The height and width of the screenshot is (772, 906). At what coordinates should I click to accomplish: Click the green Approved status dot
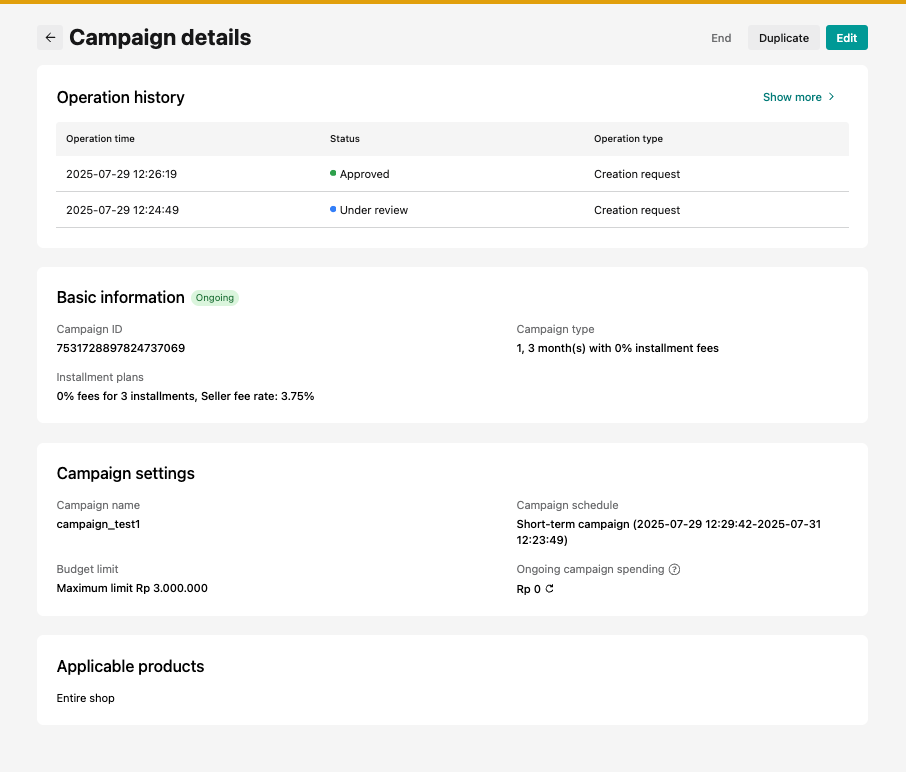(x=333, y=174)
